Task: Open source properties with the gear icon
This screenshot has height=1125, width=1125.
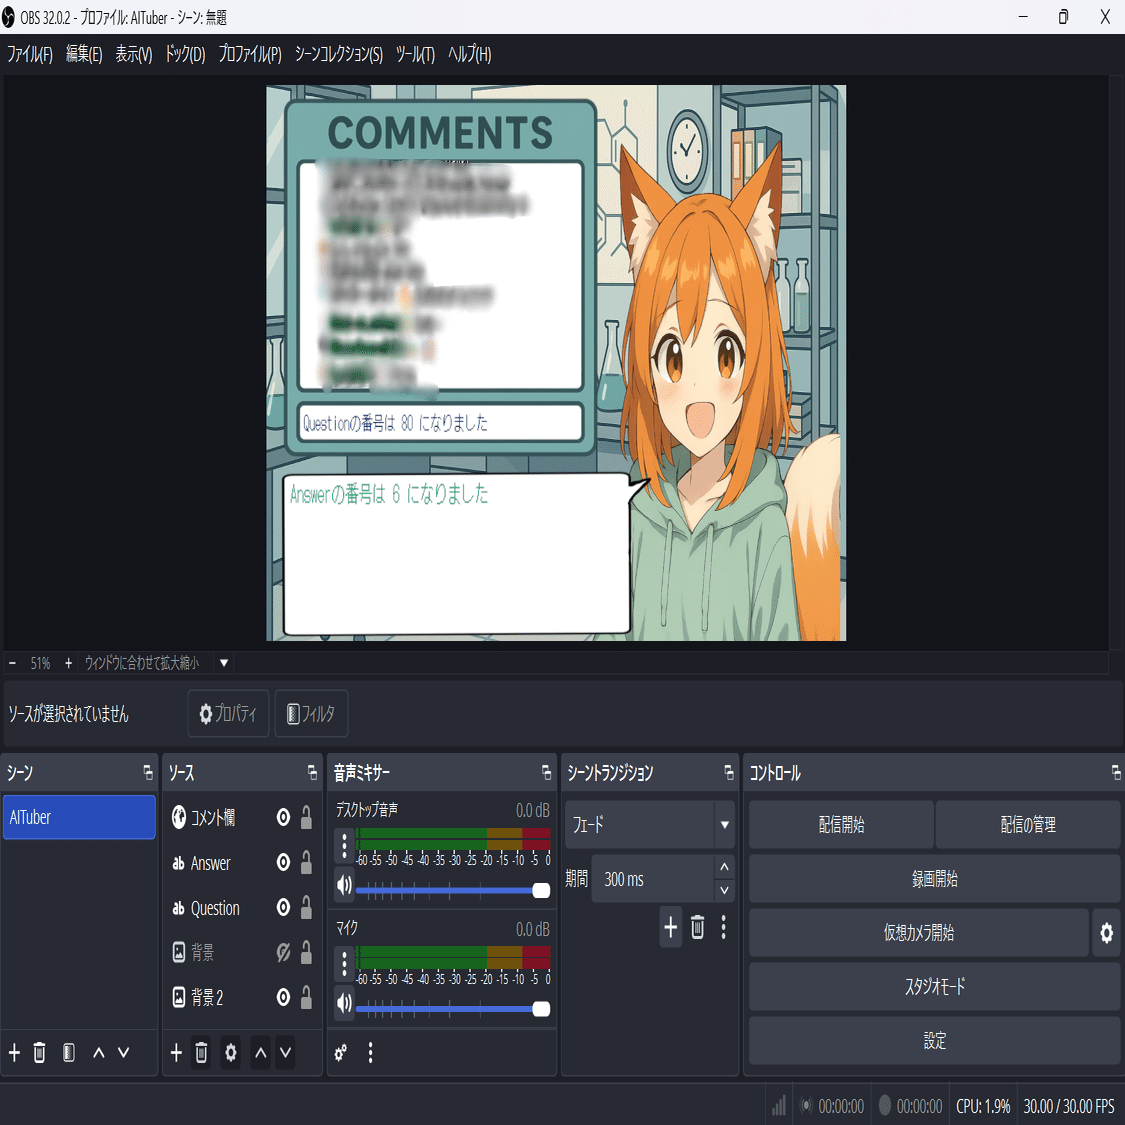Action: click(x=230, y=1052)
